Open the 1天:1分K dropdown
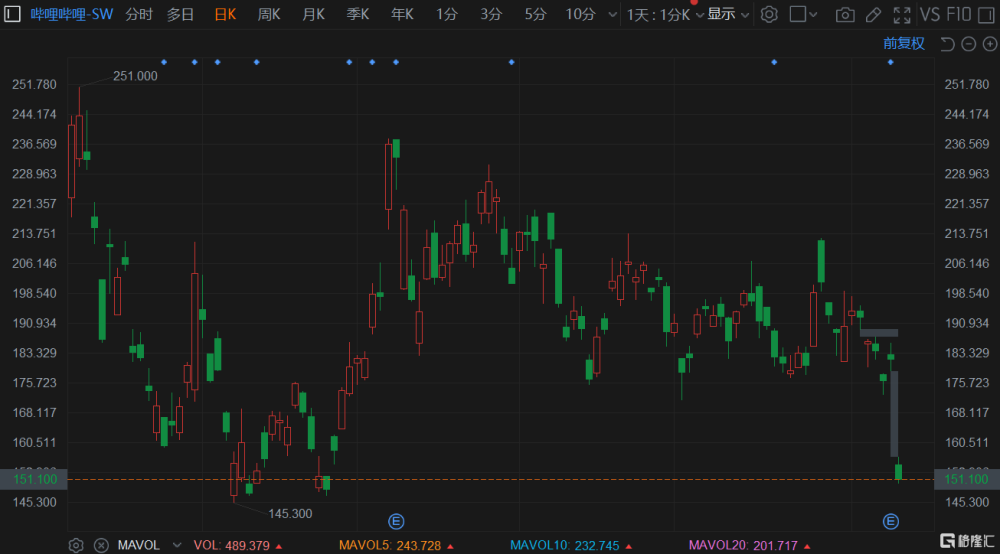The width and height of the screenshot is (1000, 554). (x=665, y=15)
